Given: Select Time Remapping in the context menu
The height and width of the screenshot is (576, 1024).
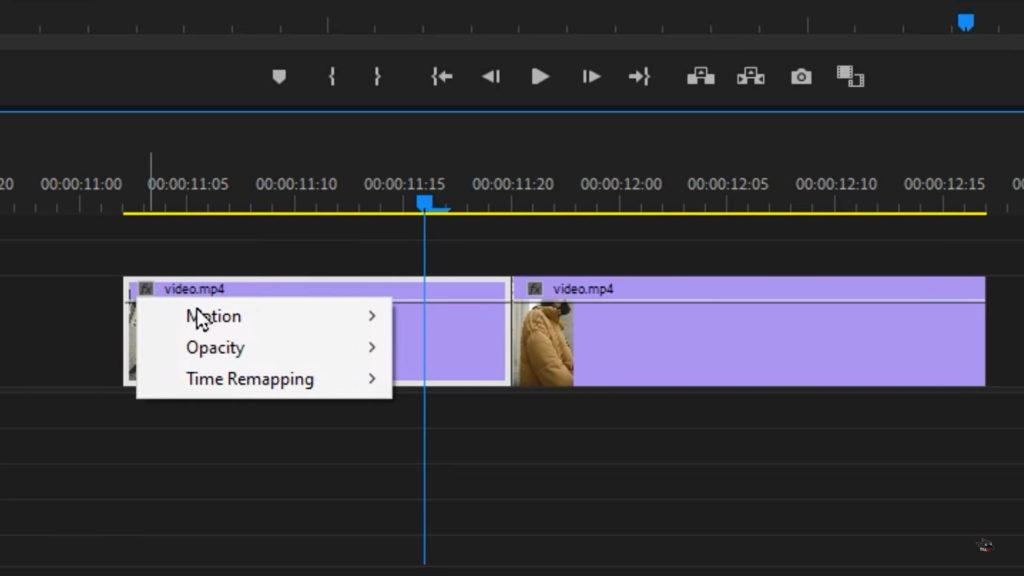Looking at the screenshot, I should pyautogui.click(x=248, y=379).
